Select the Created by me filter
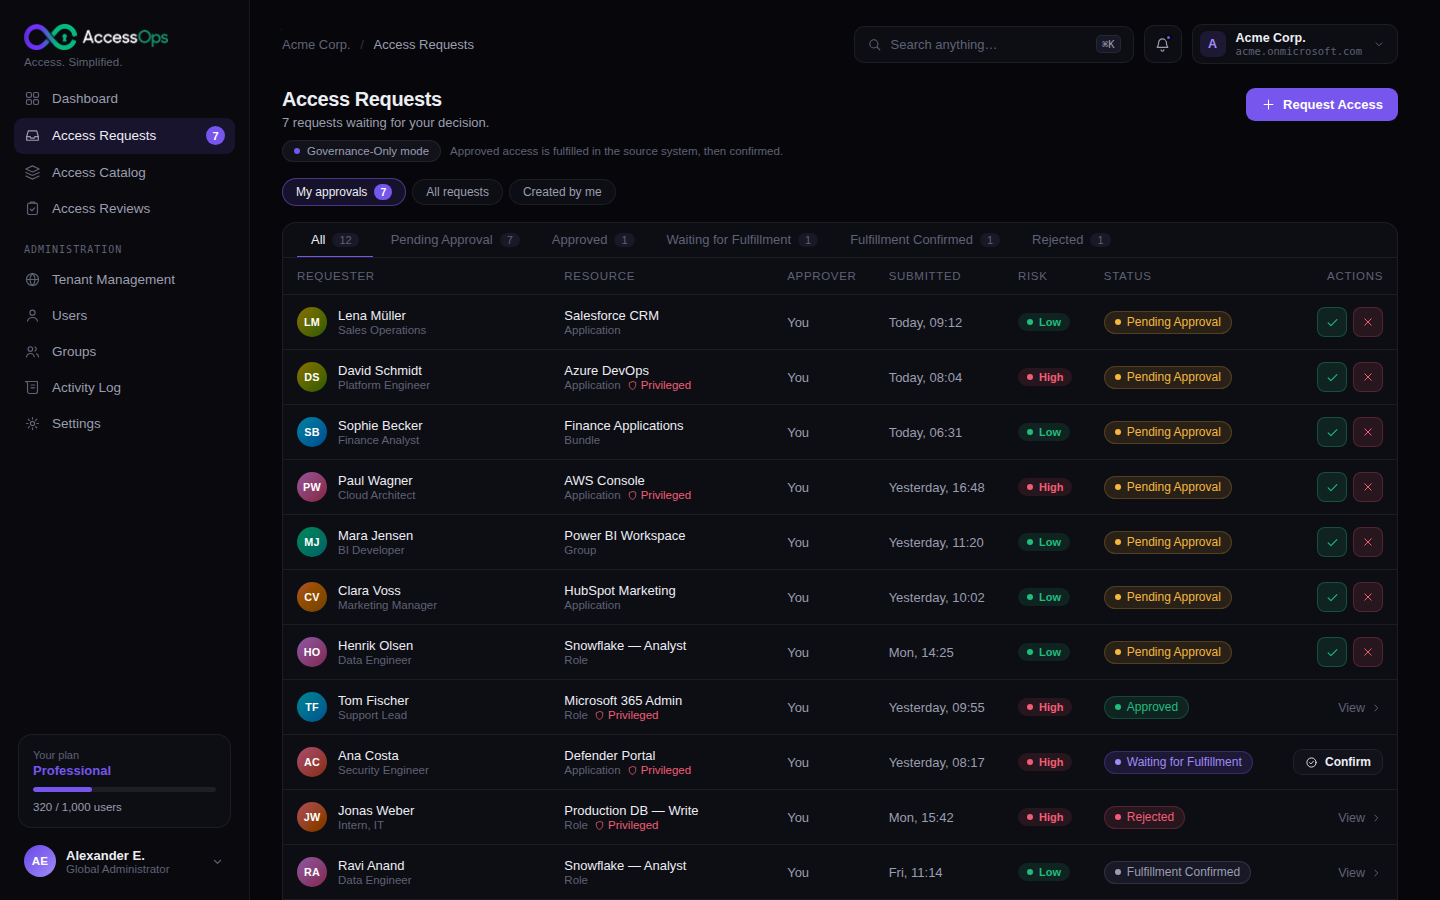 coord(562,192)
